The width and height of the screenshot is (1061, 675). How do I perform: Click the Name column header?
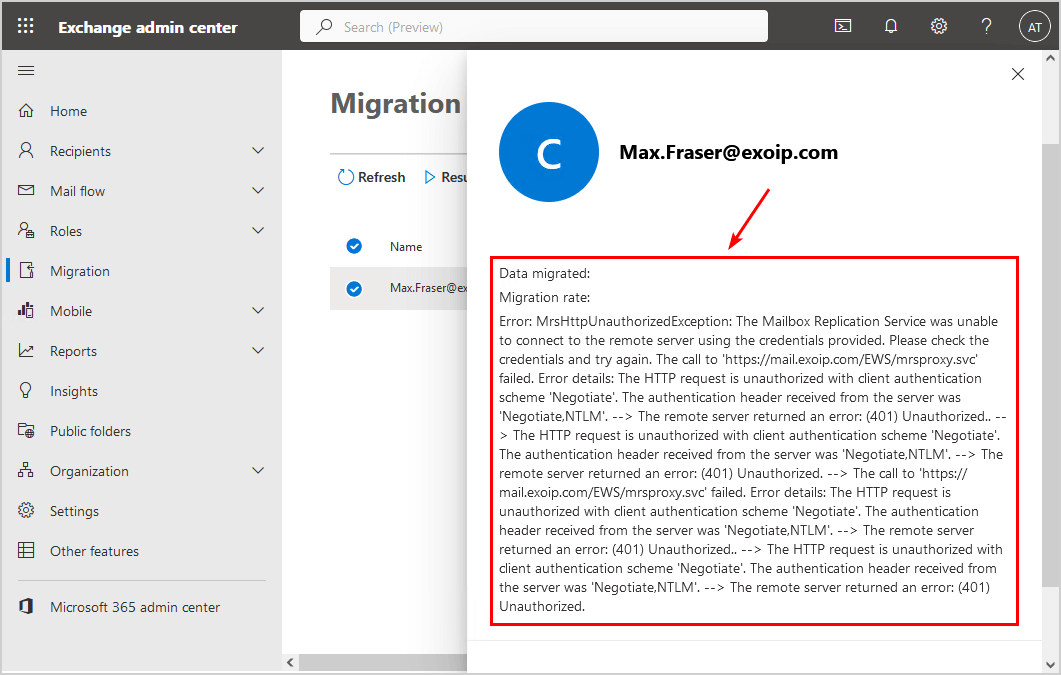point(406,247)
